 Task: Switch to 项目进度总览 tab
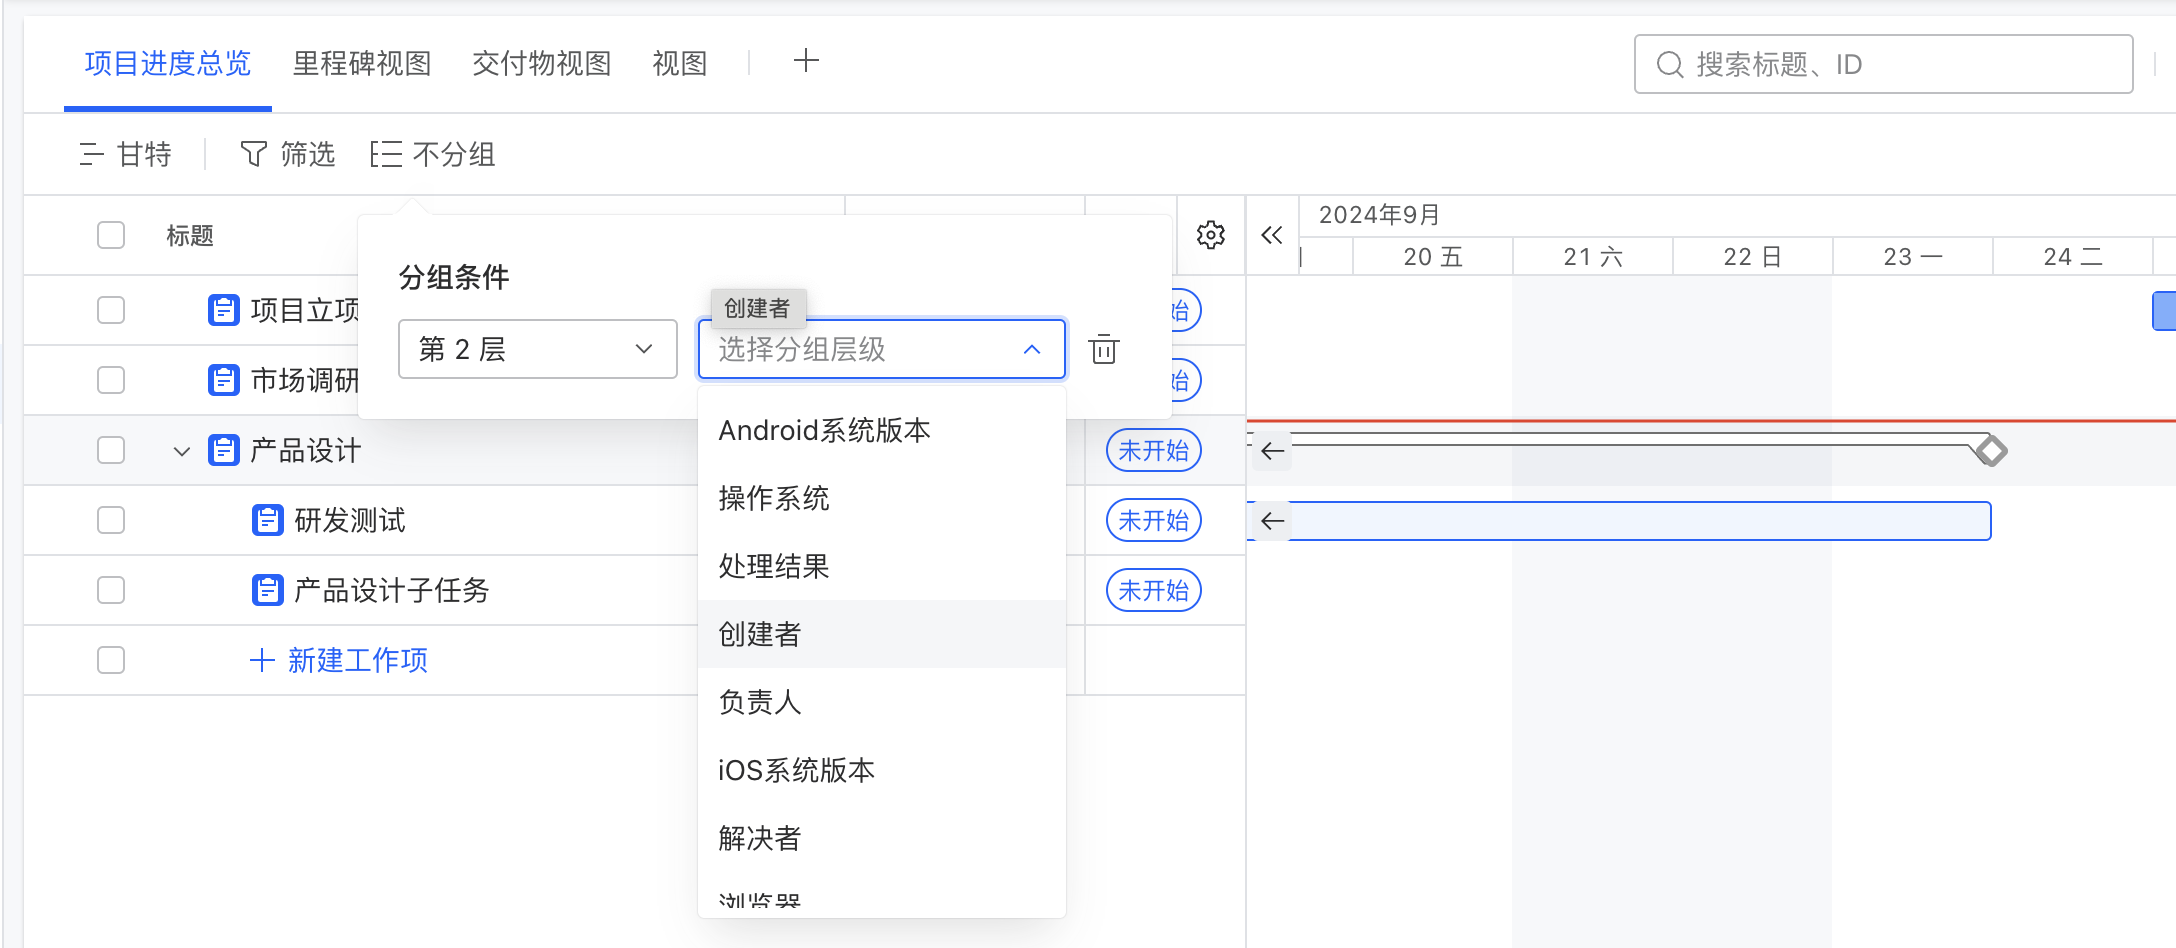click(168, 64)
